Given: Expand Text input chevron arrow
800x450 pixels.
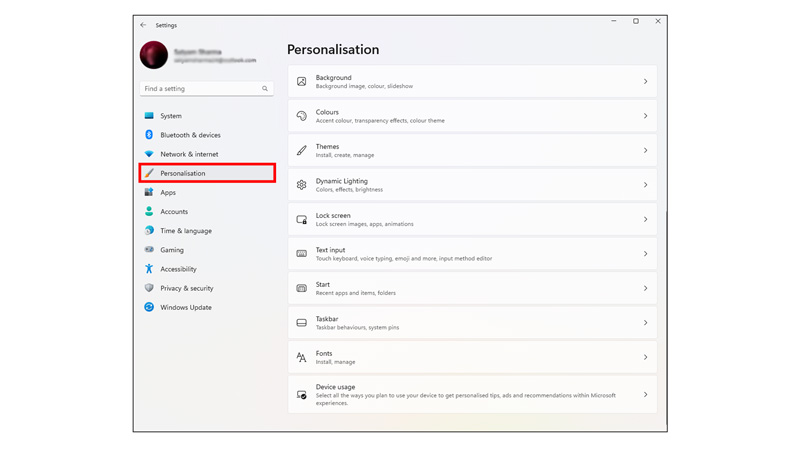Looking at the screenshot, I should 645,254.
